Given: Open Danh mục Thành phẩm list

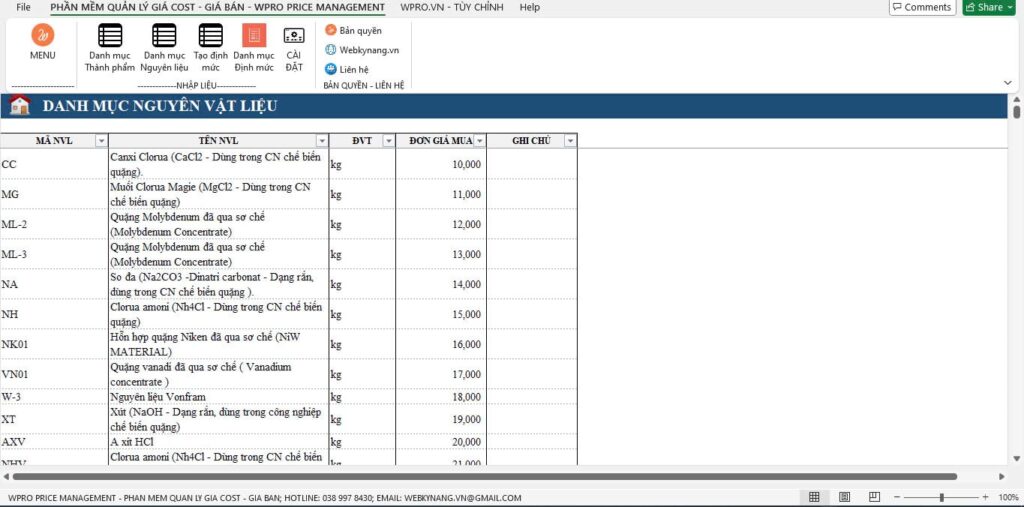Looking at the screenshot, I should pyautogui.click(x=110, y=37).
